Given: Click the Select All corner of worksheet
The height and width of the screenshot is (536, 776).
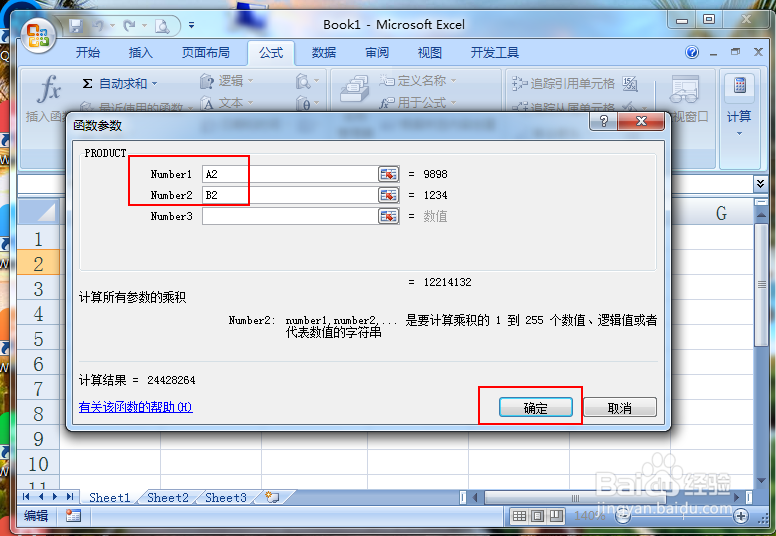Looking at the screenshot, I should [39, 212].
